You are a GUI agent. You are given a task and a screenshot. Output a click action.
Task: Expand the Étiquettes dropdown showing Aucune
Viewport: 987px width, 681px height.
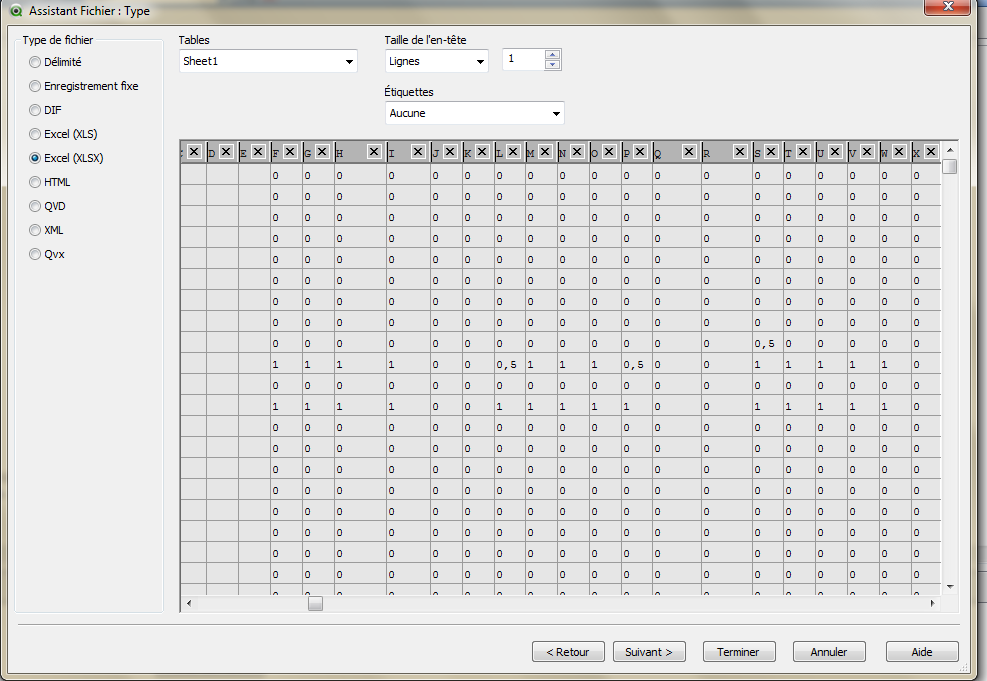click(474, 113)
